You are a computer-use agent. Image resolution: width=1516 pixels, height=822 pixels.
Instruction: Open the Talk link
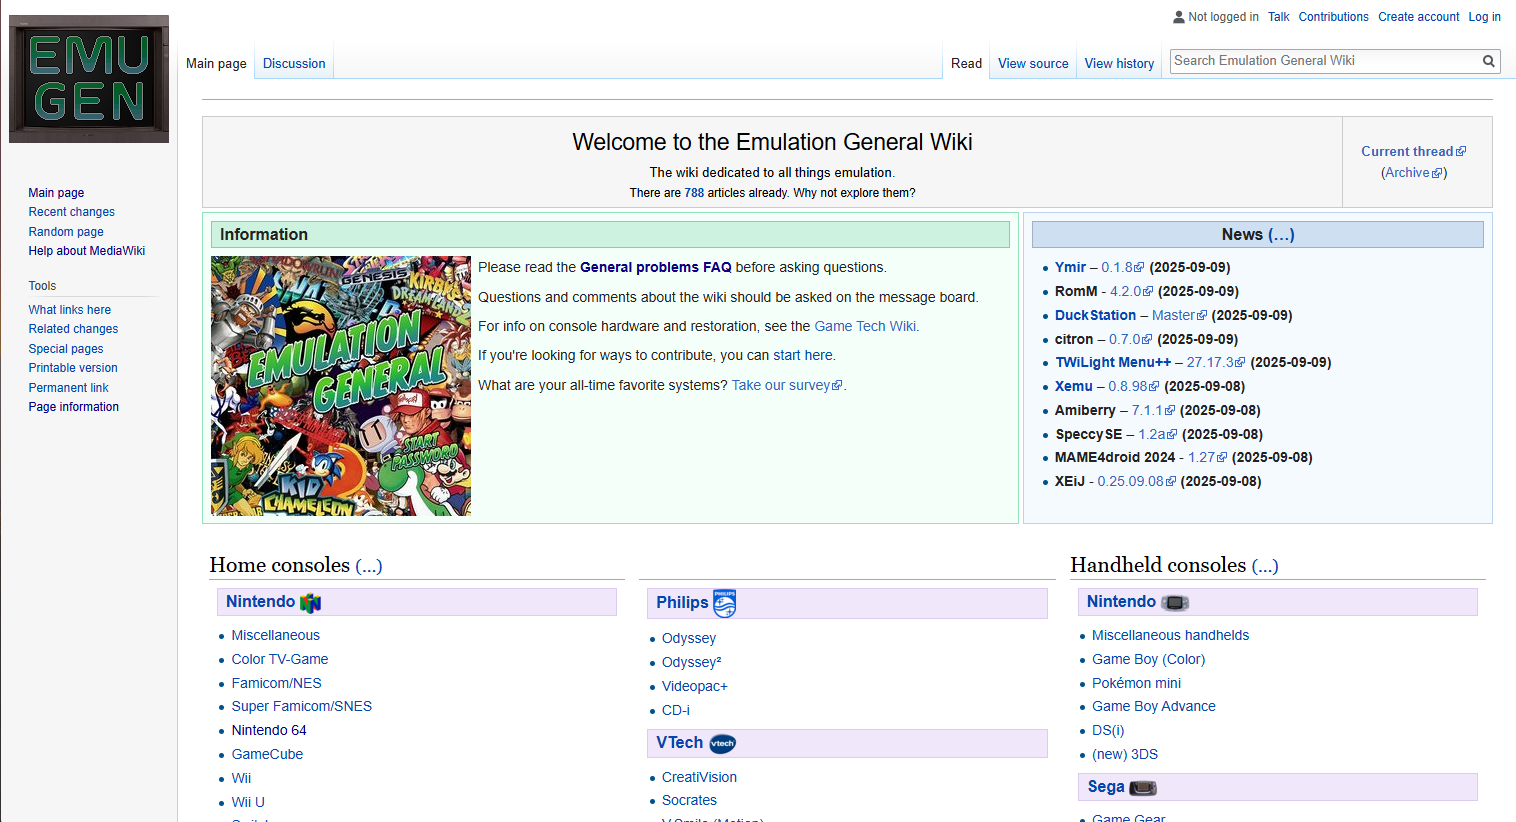[x=1278, y=17]
